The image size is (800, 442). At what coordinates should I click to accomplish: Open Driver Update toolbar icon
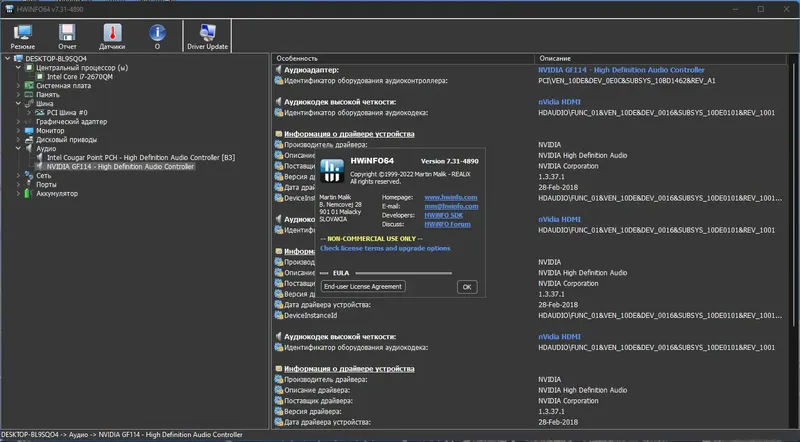(208, 33)
